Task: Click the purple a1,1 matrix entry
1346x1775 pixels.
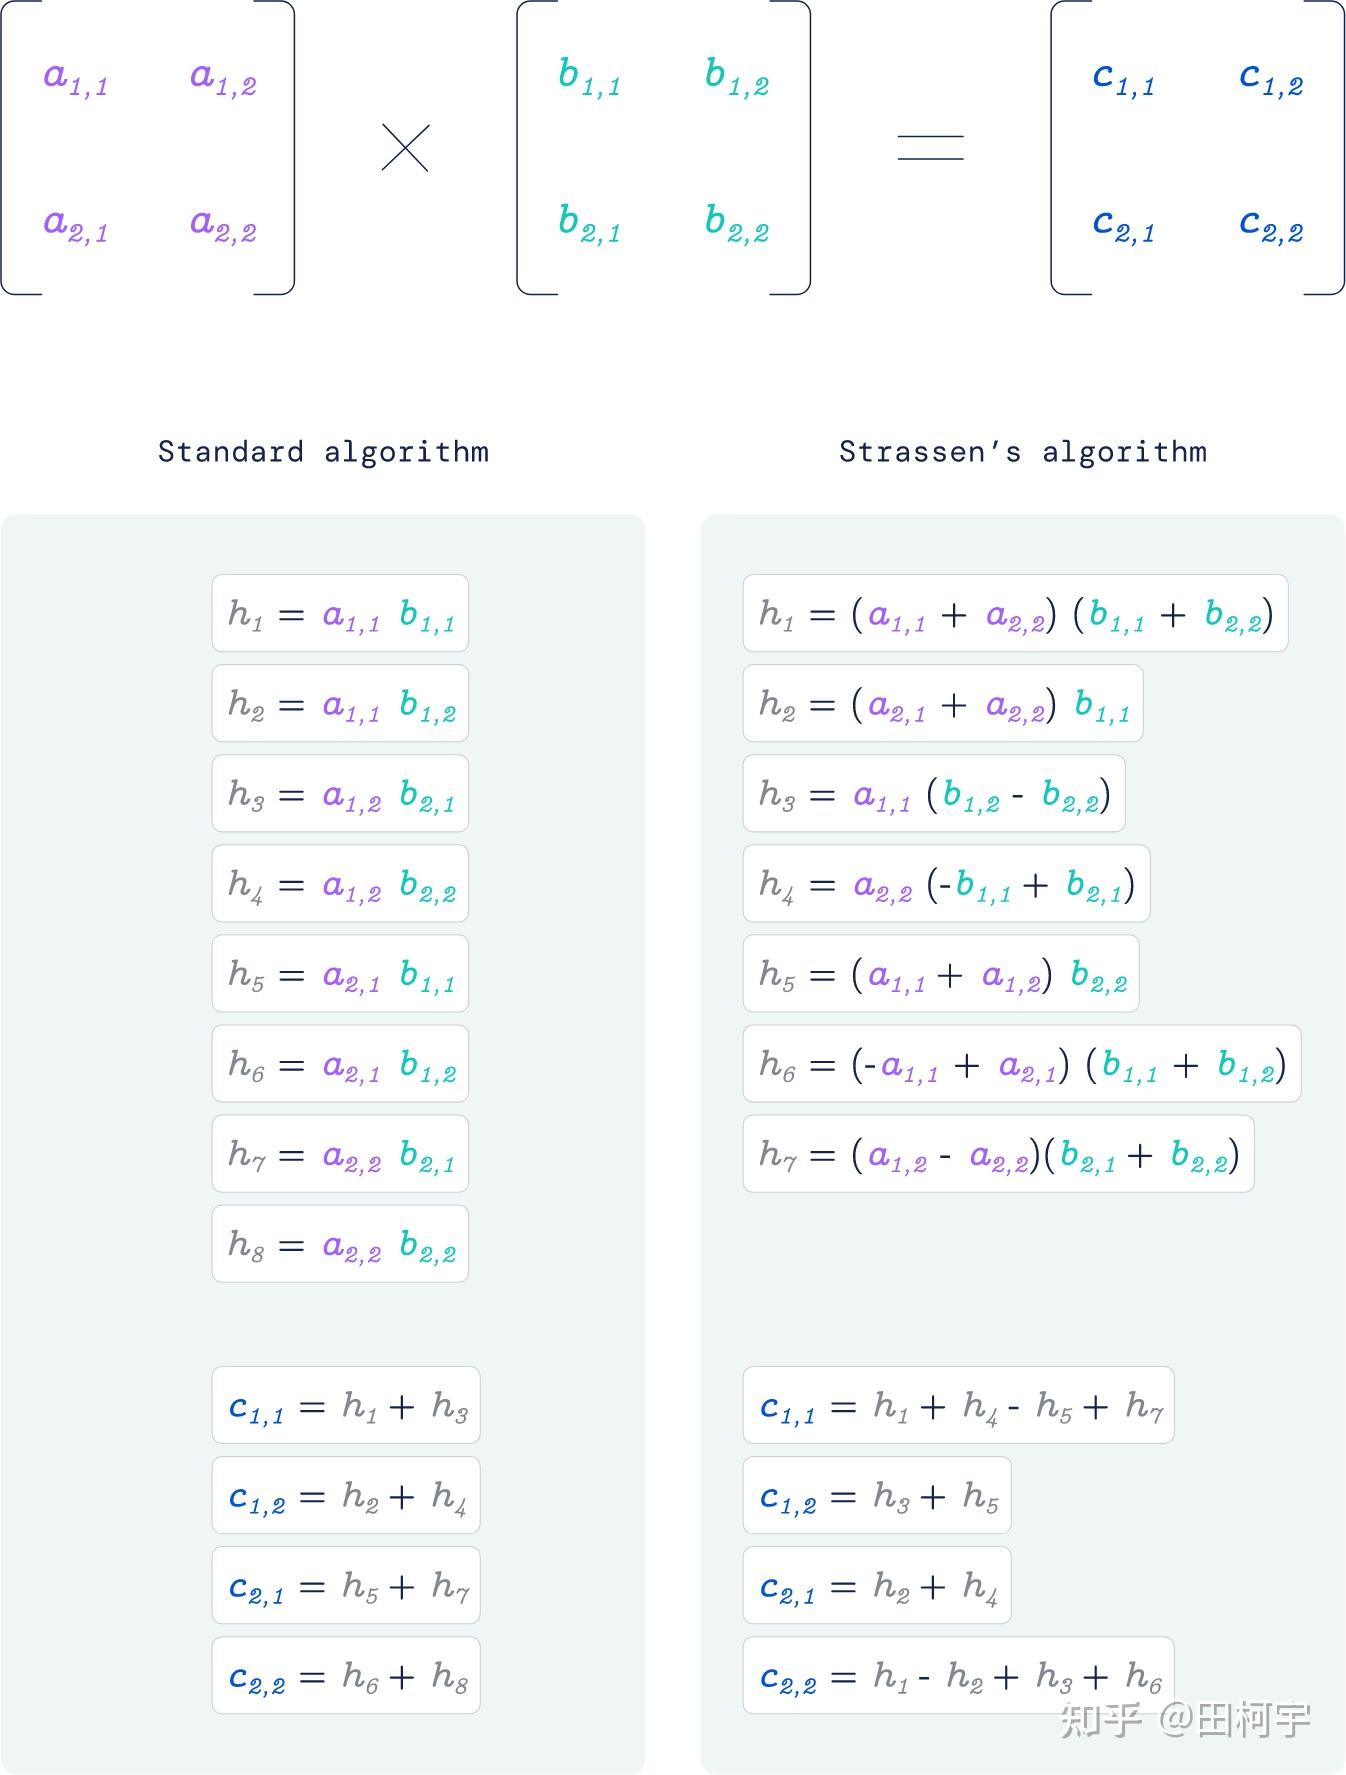Action: click(x=75, y=78)
